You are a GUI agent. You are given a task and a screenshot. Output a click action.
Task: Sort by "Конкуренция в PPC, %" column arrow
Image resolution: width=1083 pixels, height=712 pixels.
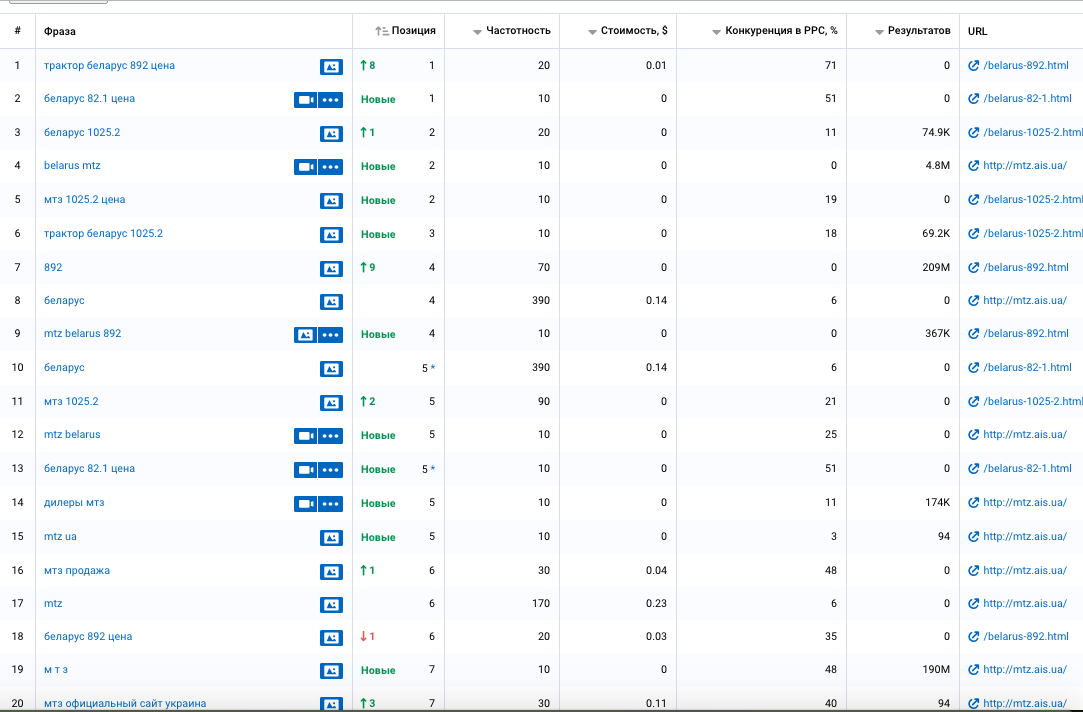(x=716, y=32)
